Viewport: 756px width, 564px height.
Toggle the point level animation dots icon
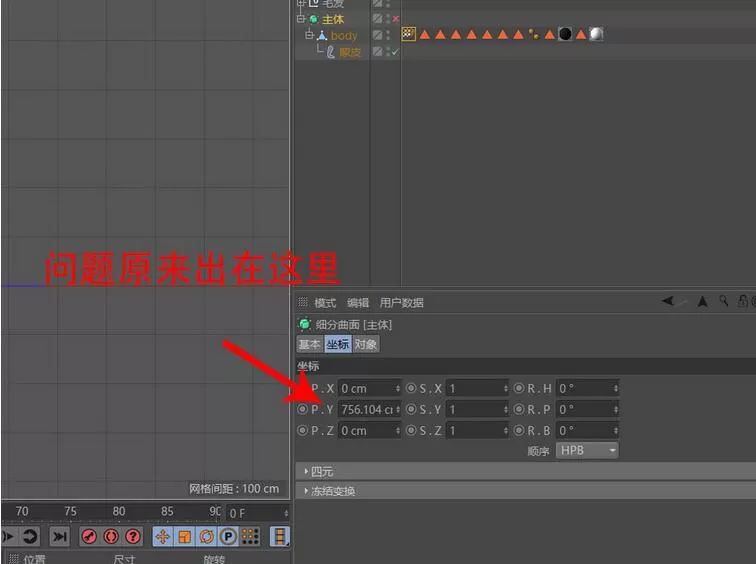[x=250, y=536]
